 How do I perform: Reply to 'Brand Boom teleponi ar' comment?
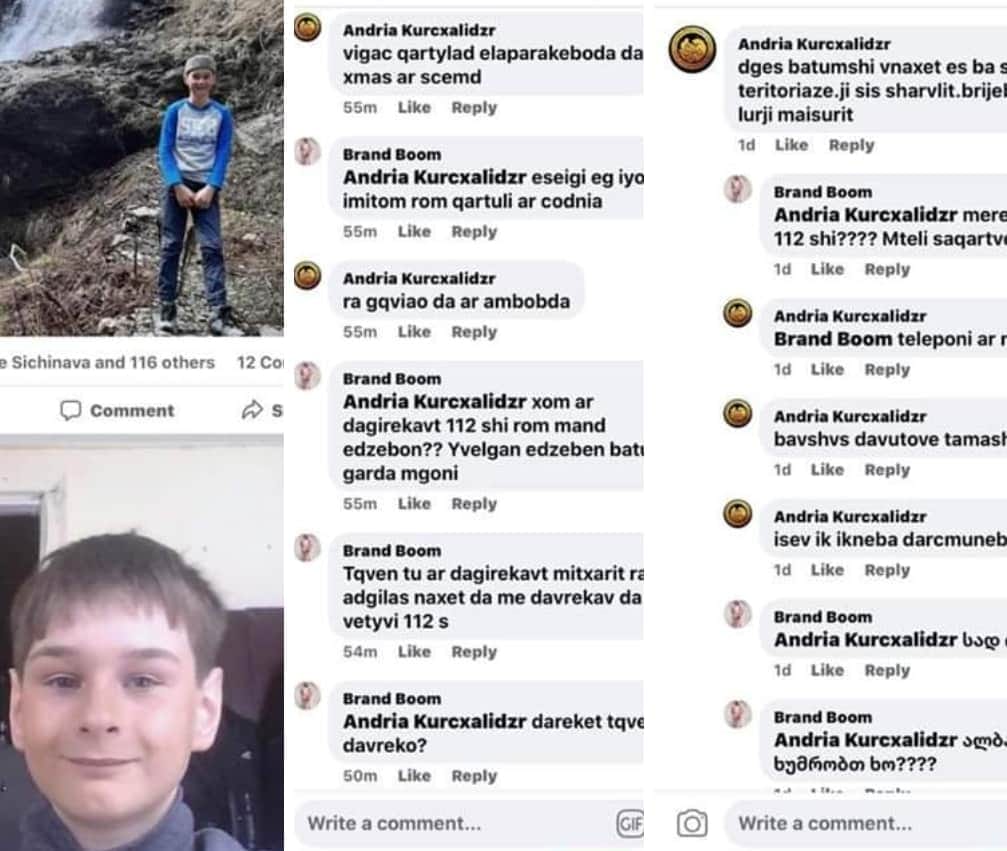tap(887, 370)
